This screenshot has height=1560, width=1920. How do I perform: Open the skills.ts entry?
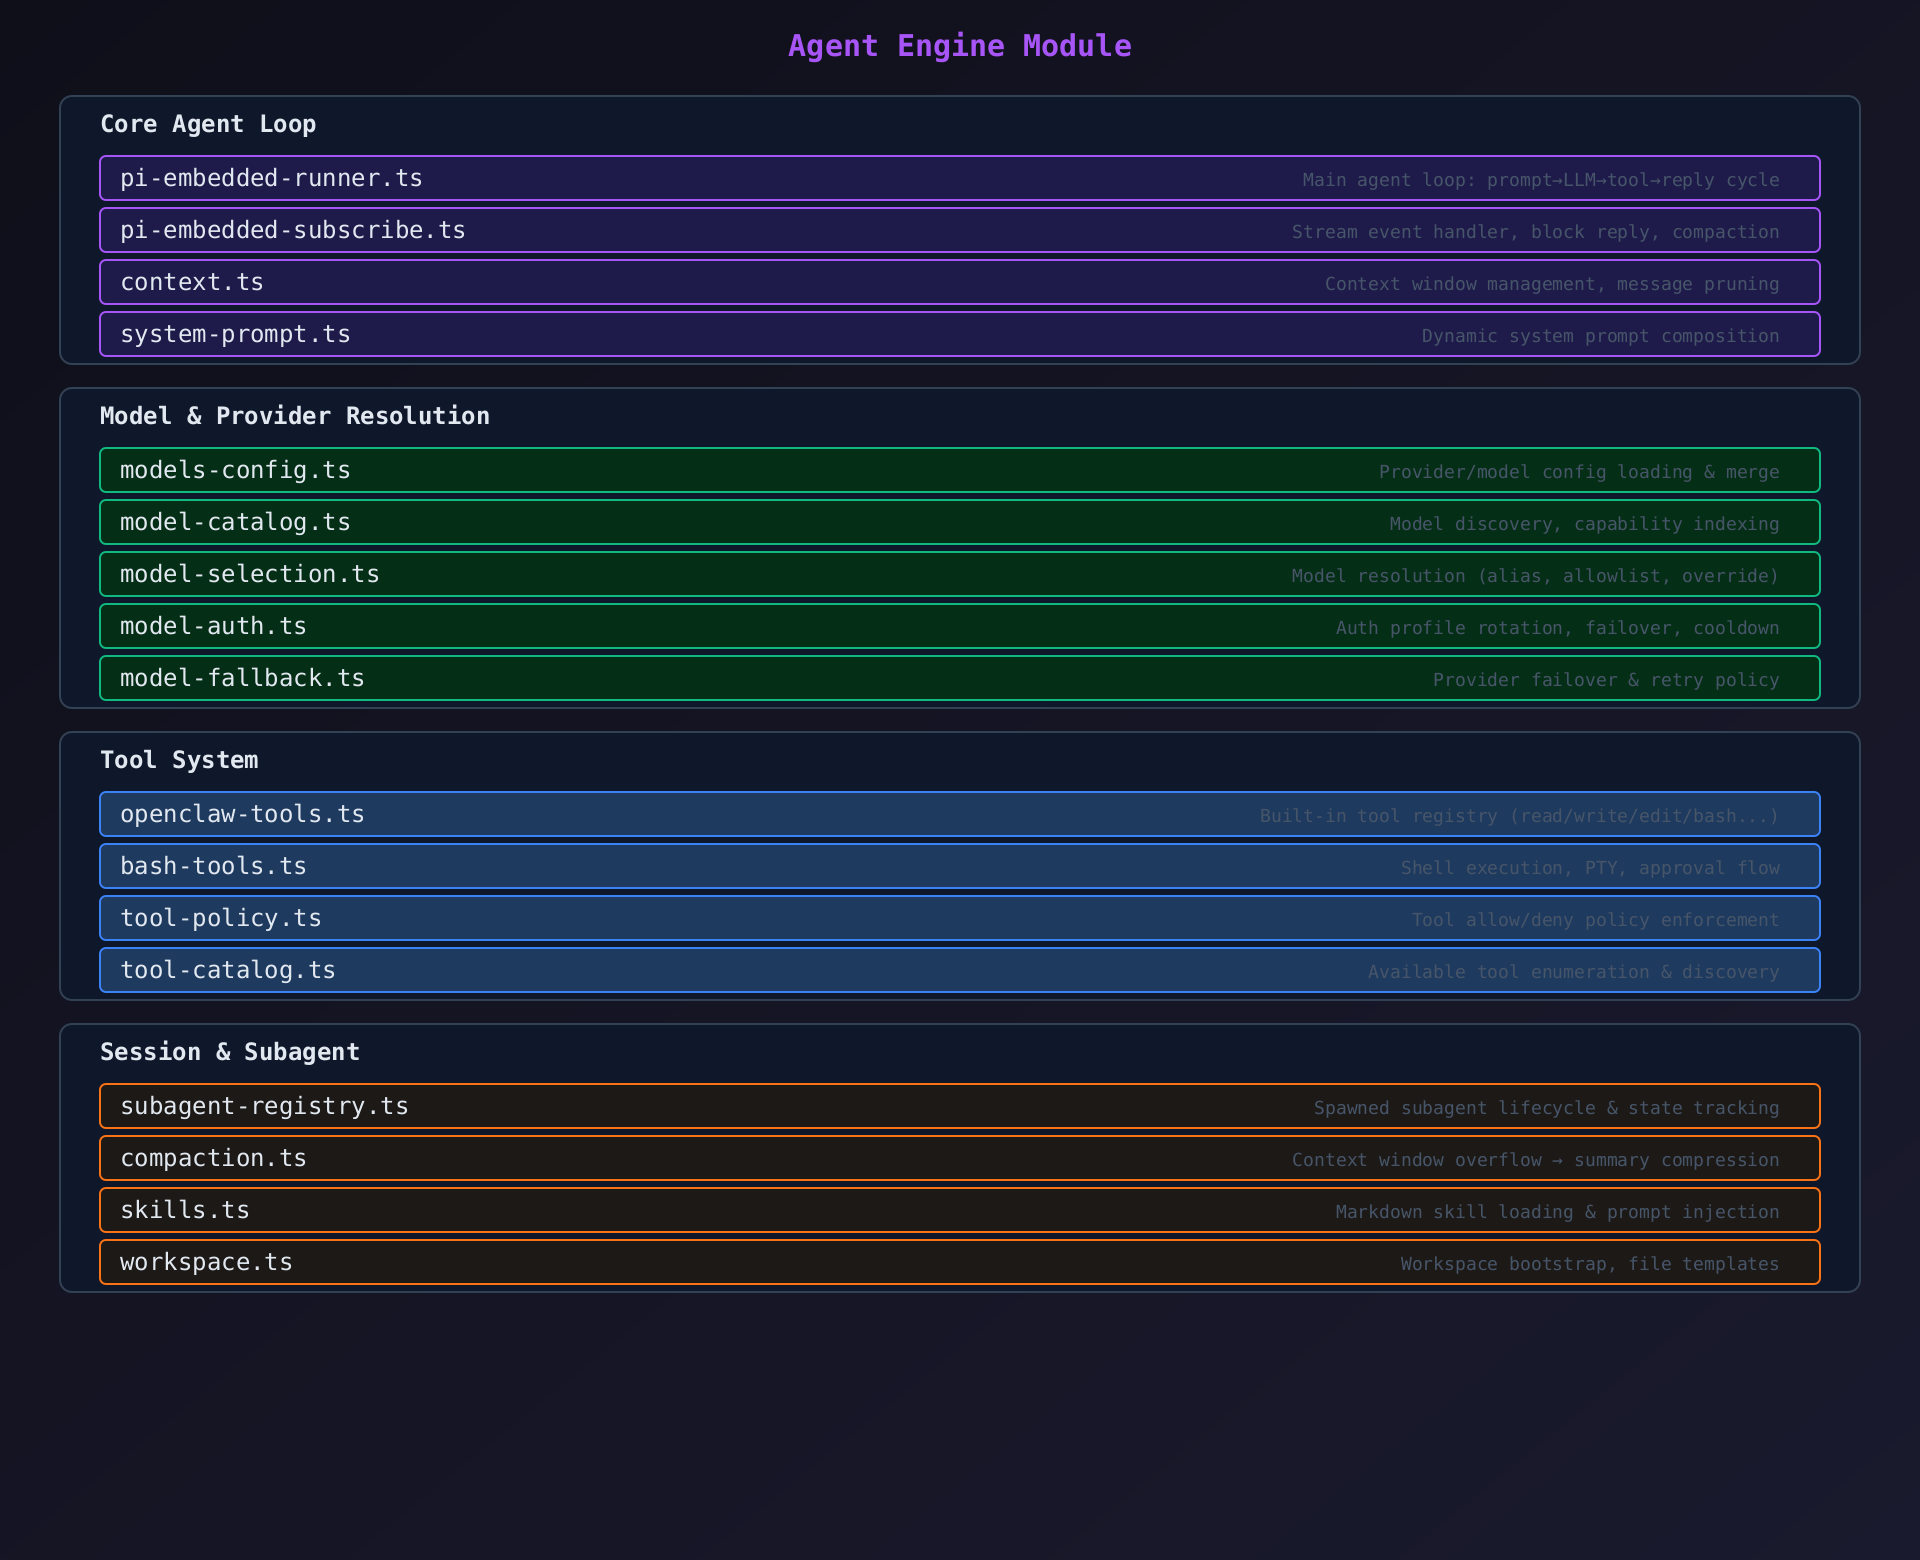[959, 1210]
